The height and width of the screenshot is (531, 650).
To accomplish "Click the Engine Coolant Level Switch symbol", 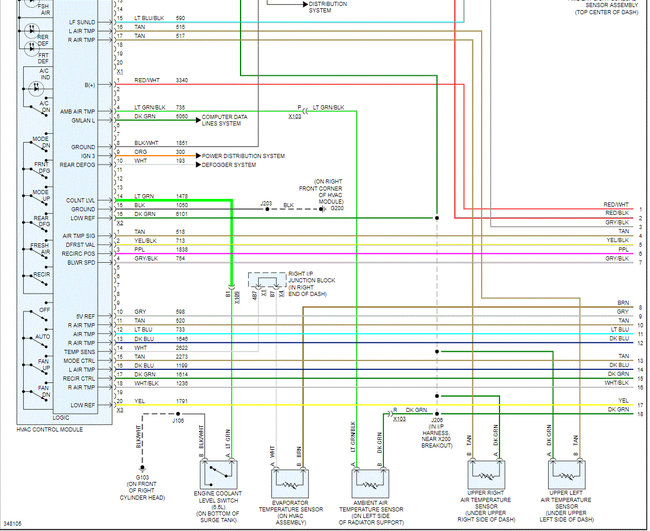I will (x=218, y=475).
